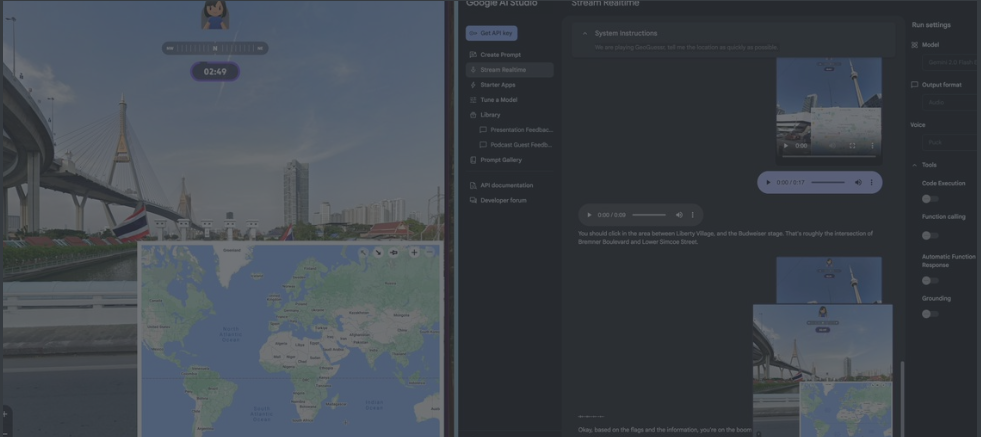Collapse the Tools section chevron

click(x=914, y=165)
